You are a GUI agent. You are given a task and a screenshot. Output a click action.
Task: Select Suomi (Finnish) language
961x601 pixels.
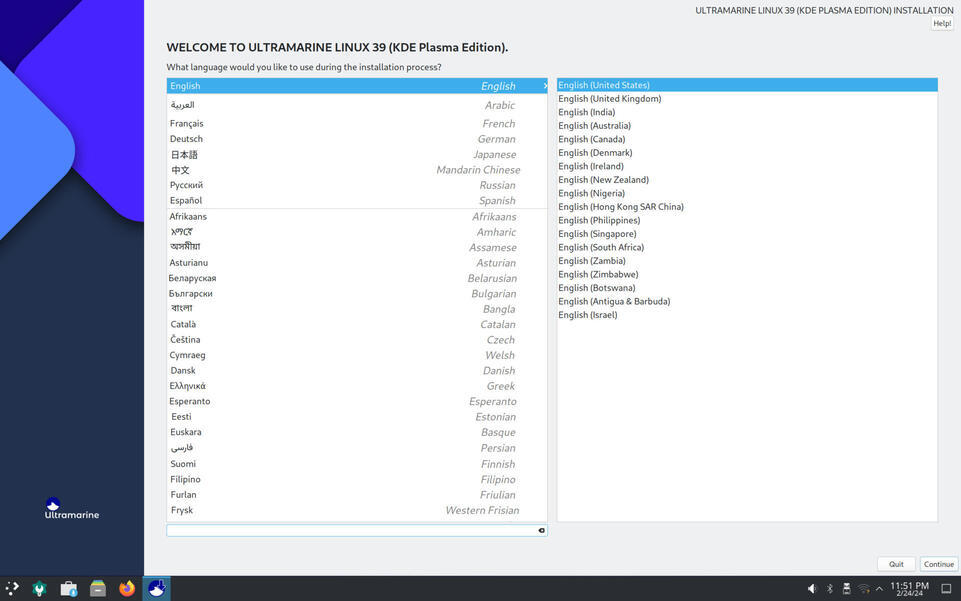pos(357,464)
